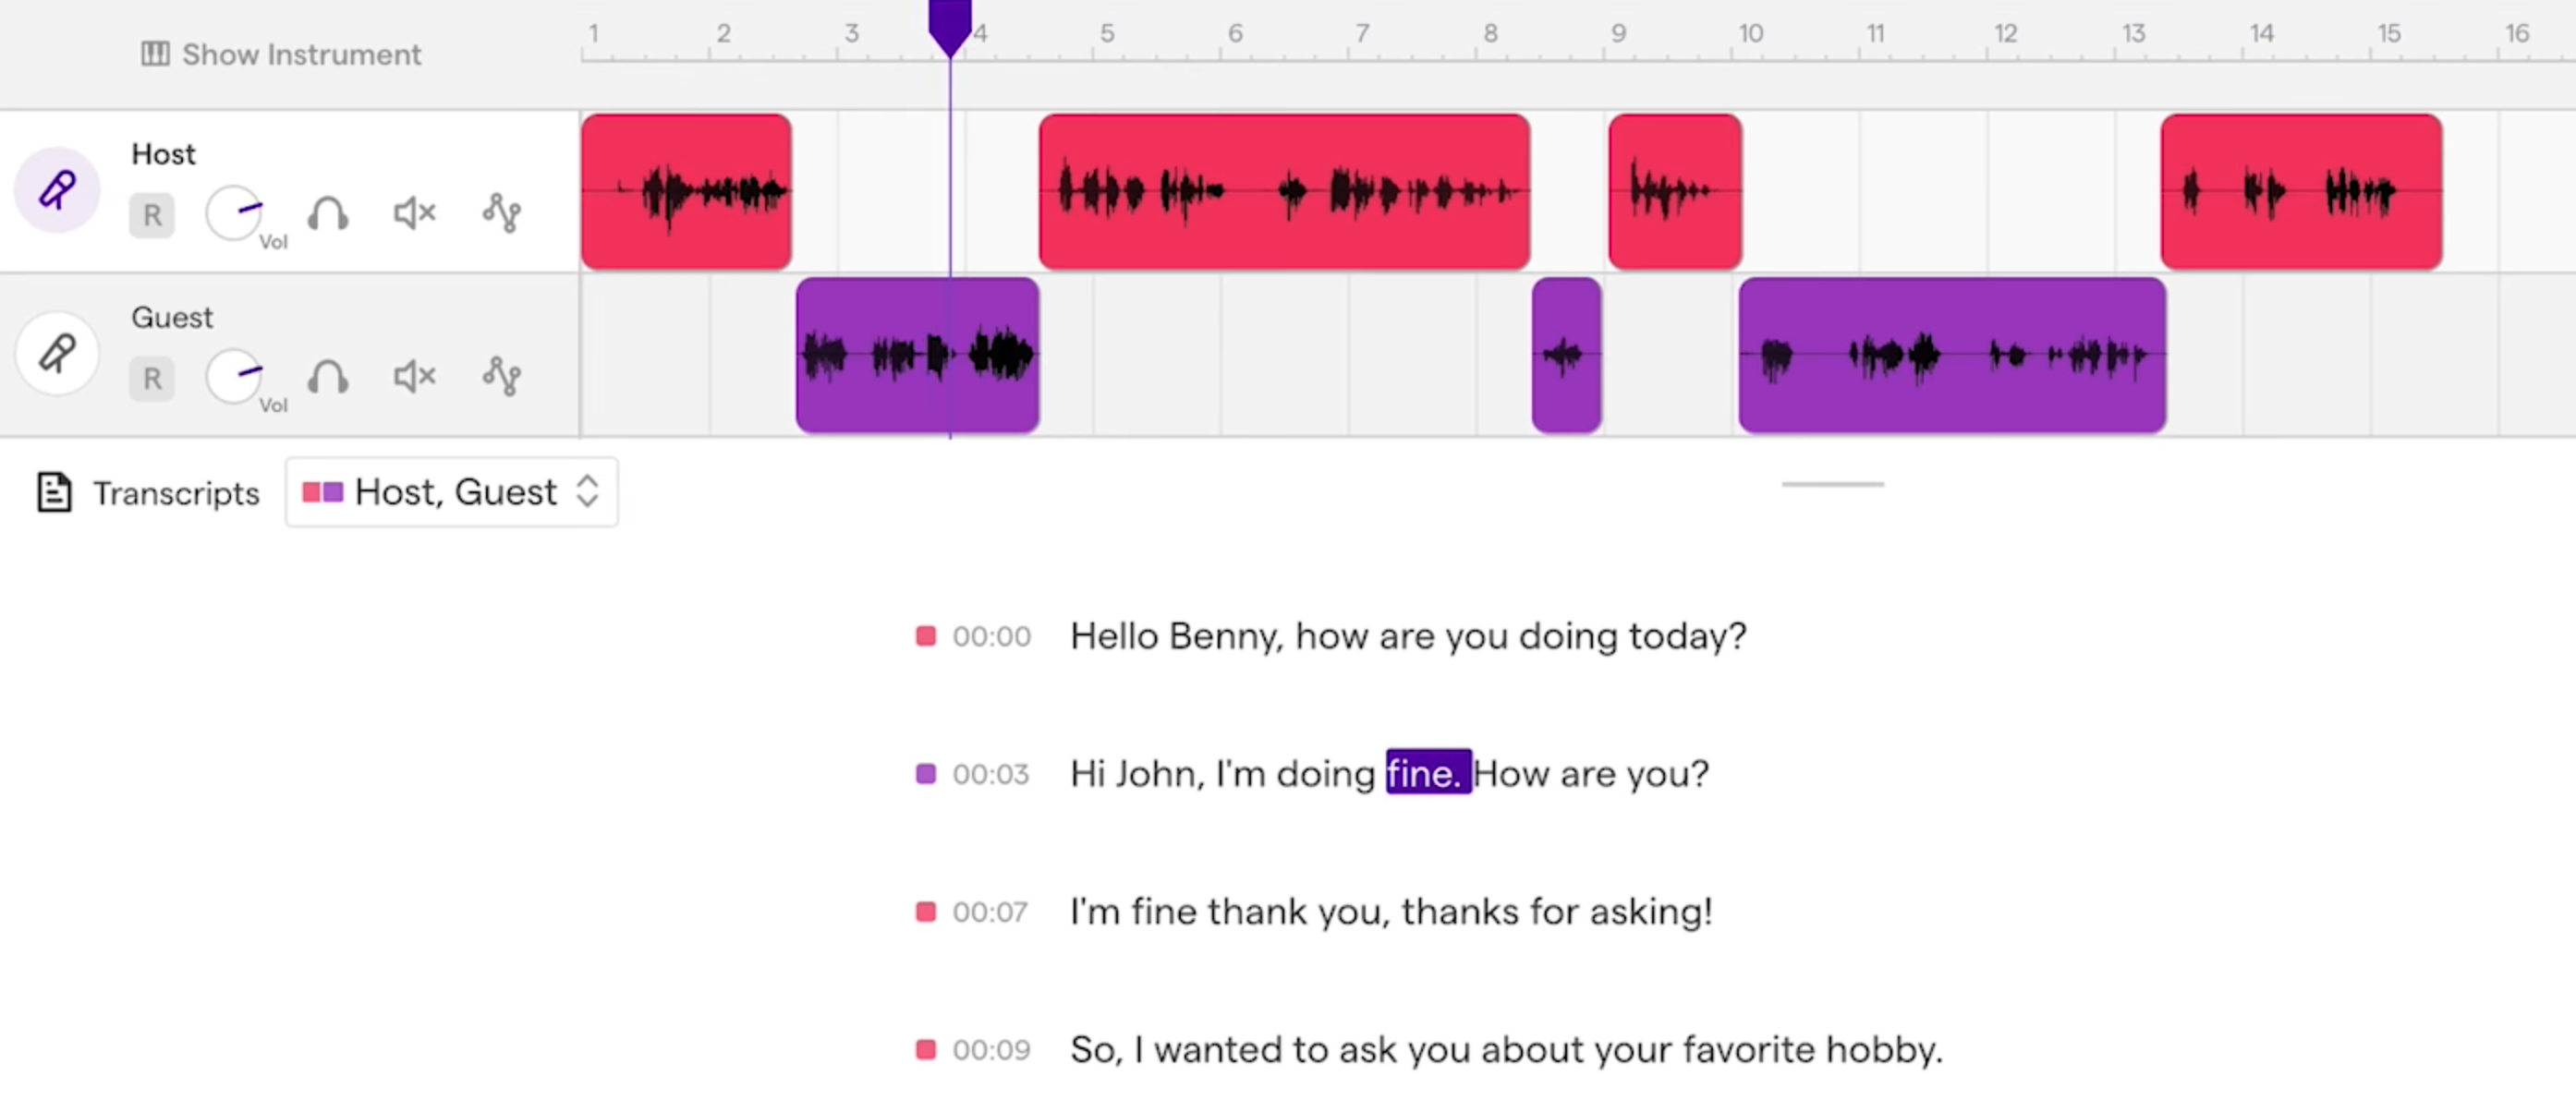Click the Host track microphone icon
The width and height of the screenshot is (2576, 1112).
click(57, 189)
